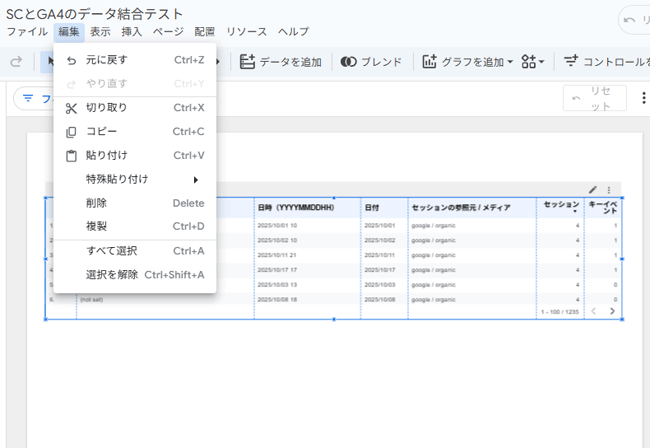
Task: Open the ヘルプ menu
Action: coord(293,31)
